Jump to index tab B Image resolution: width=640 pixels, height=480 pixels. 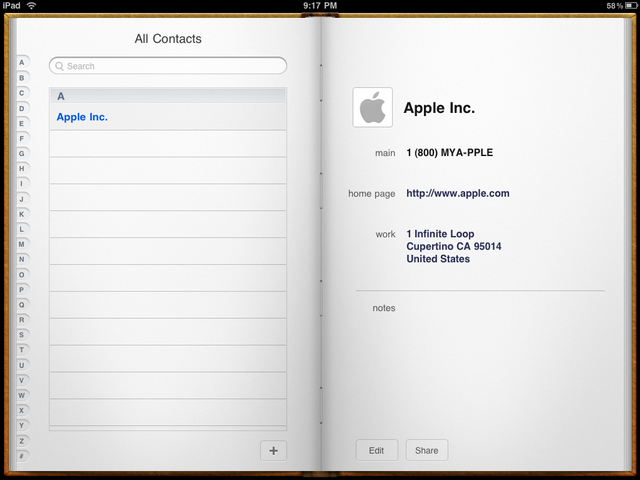tap(22, 78)
